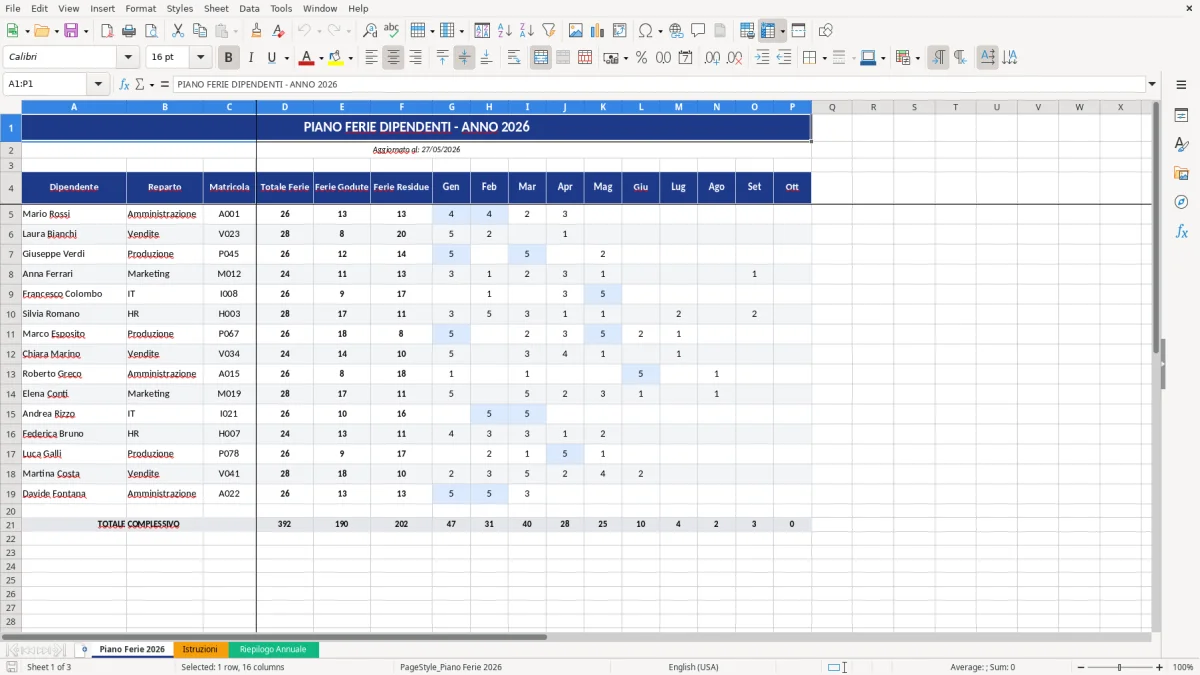Toggle Italic formatting
Viewport: 1200px width, 675px height.
[251, 58]
